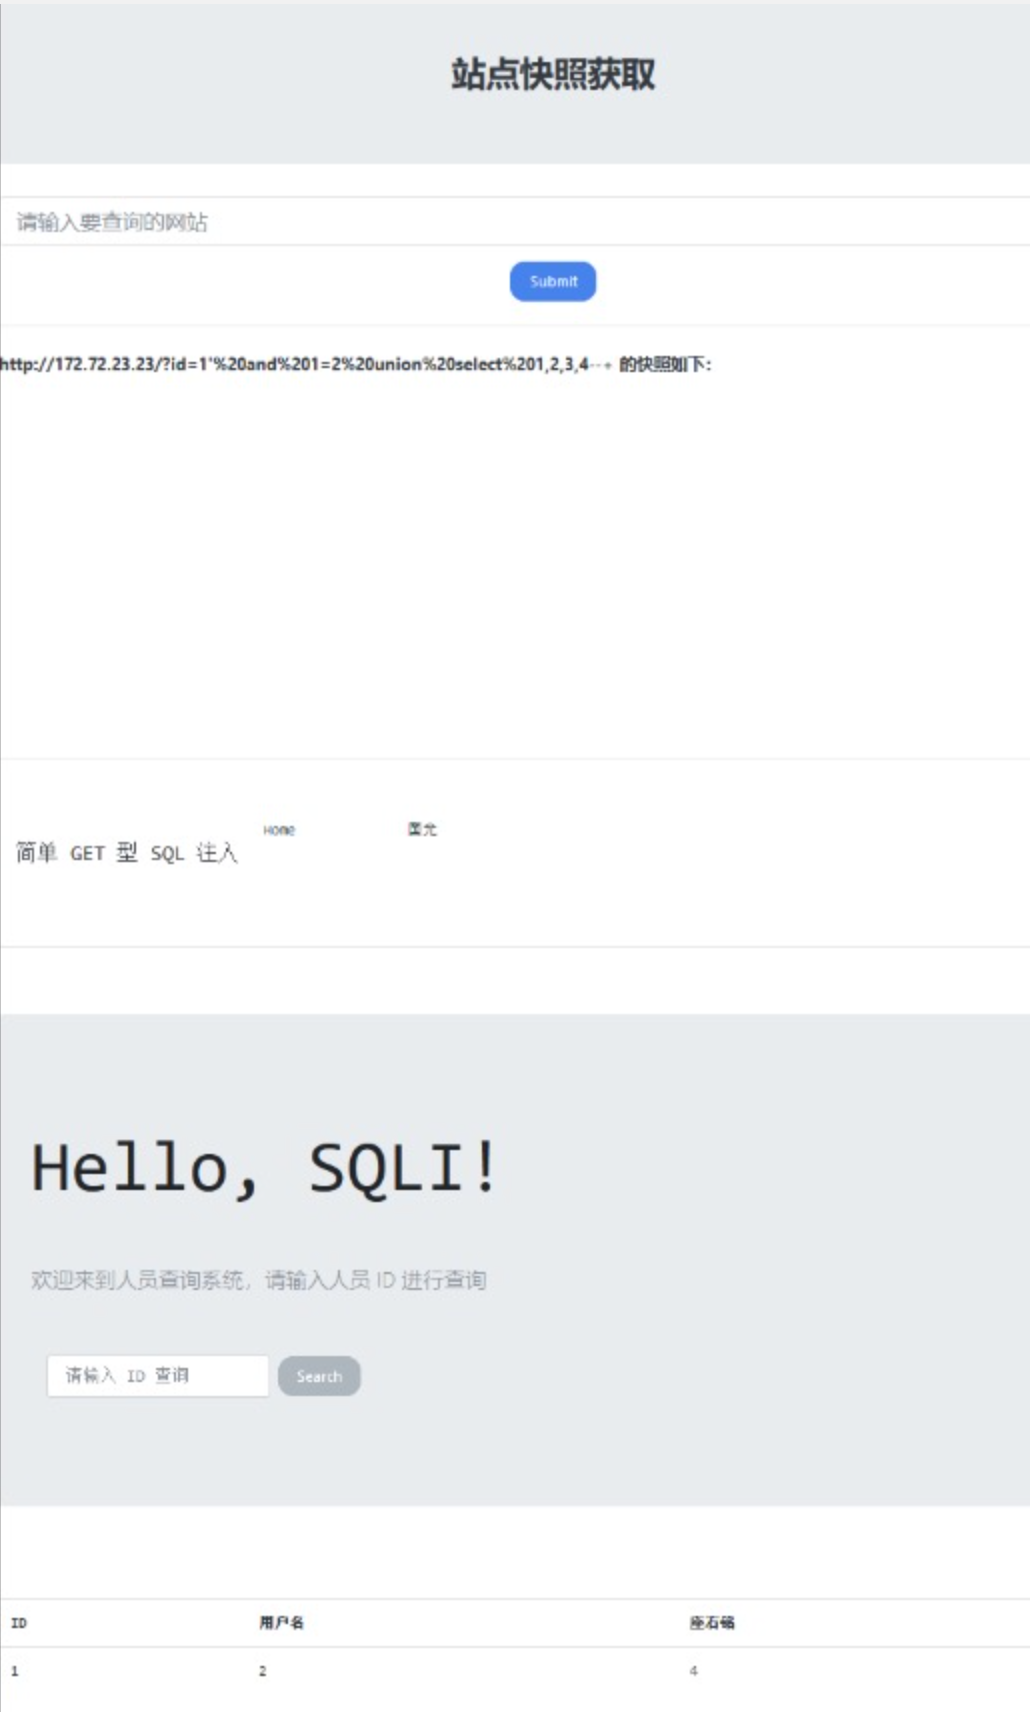Click the gray Search button
The width and height of the screenshot is (1030, 1712).
click(x=319, y=1376)
